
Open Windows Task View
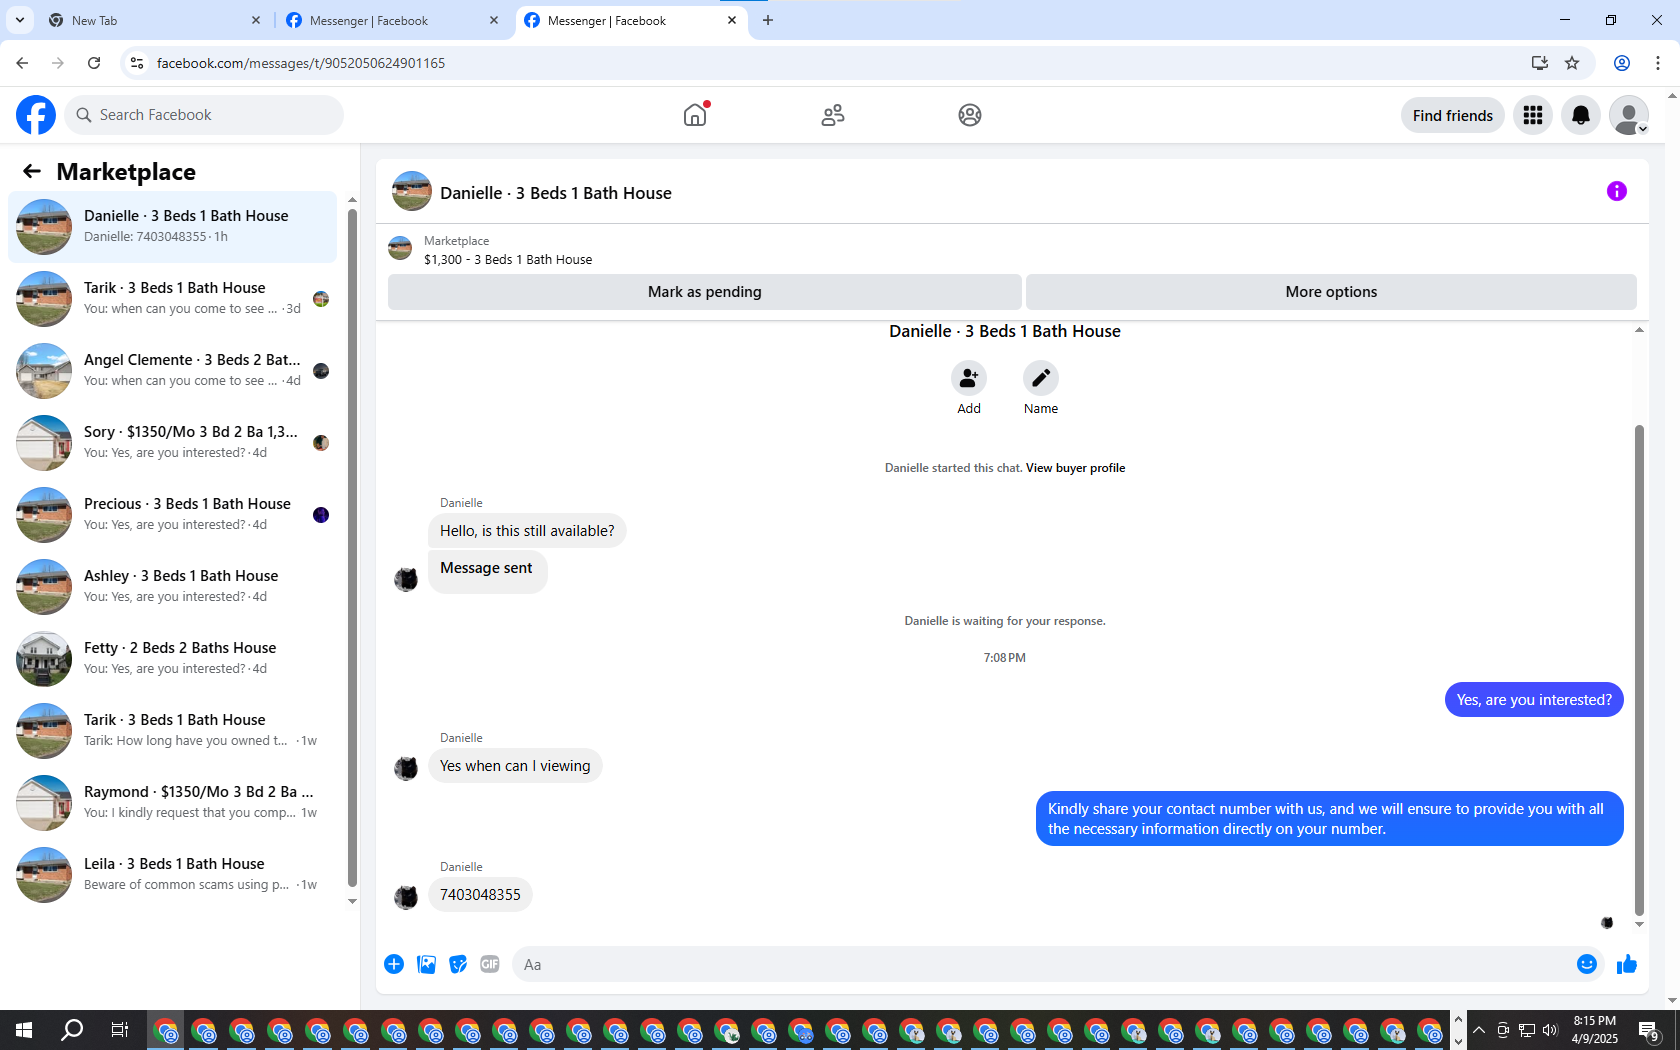tap(120, 1030)
